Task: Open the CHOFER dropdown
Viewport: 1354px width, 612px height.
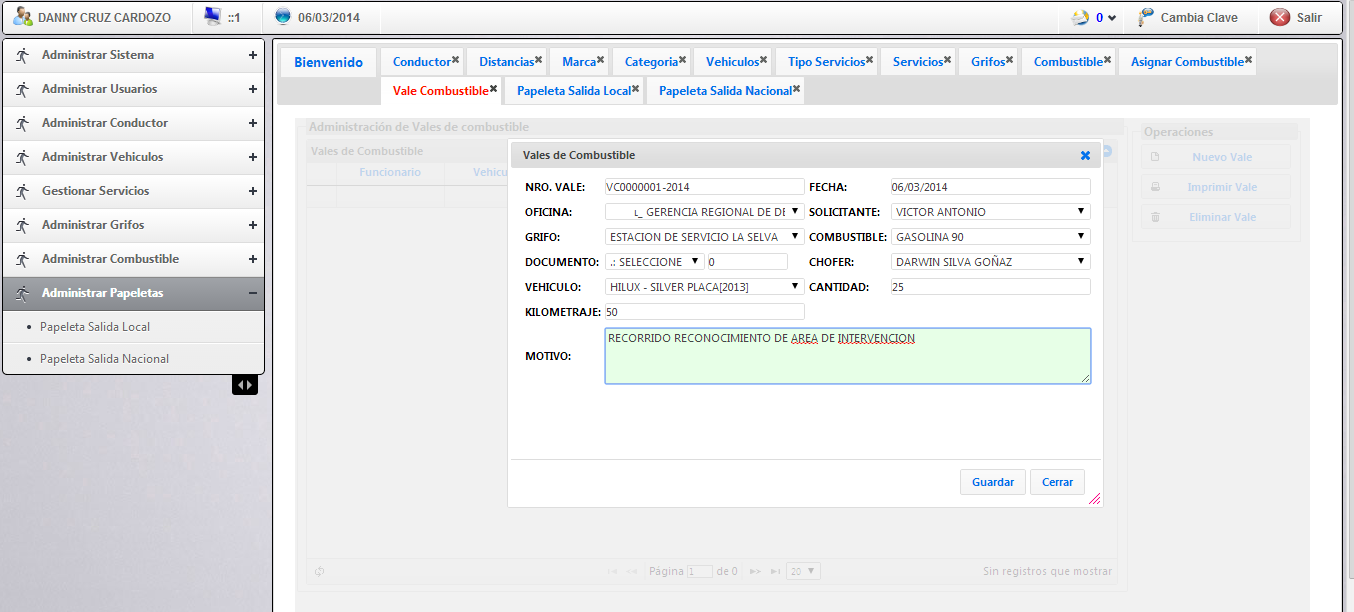Action: 991,262
